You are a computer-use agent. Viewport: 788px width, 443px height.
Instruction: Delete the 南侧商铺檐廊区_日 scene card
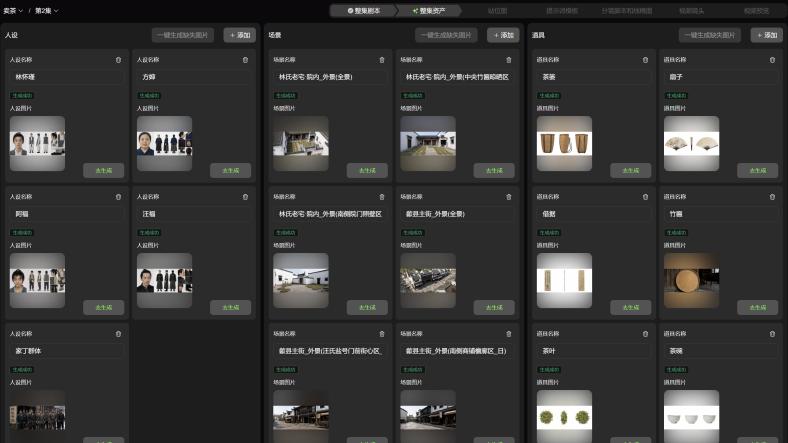coord(509,334)
